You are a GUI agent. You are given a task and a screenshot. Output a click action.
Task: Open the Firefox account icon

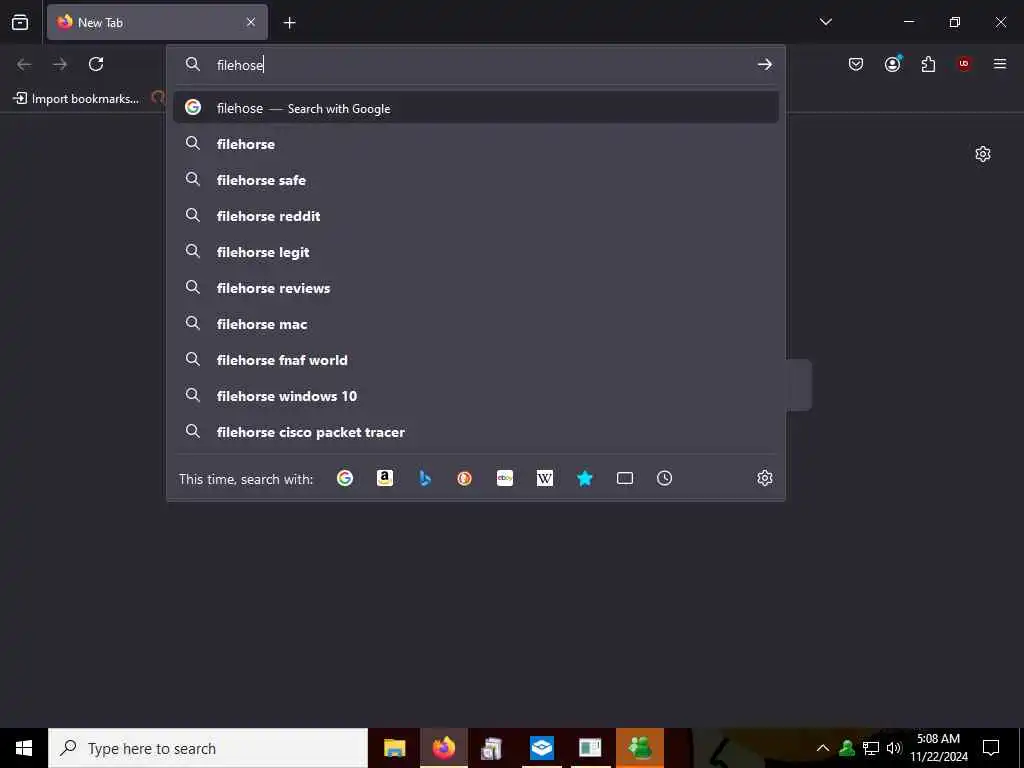893,63
